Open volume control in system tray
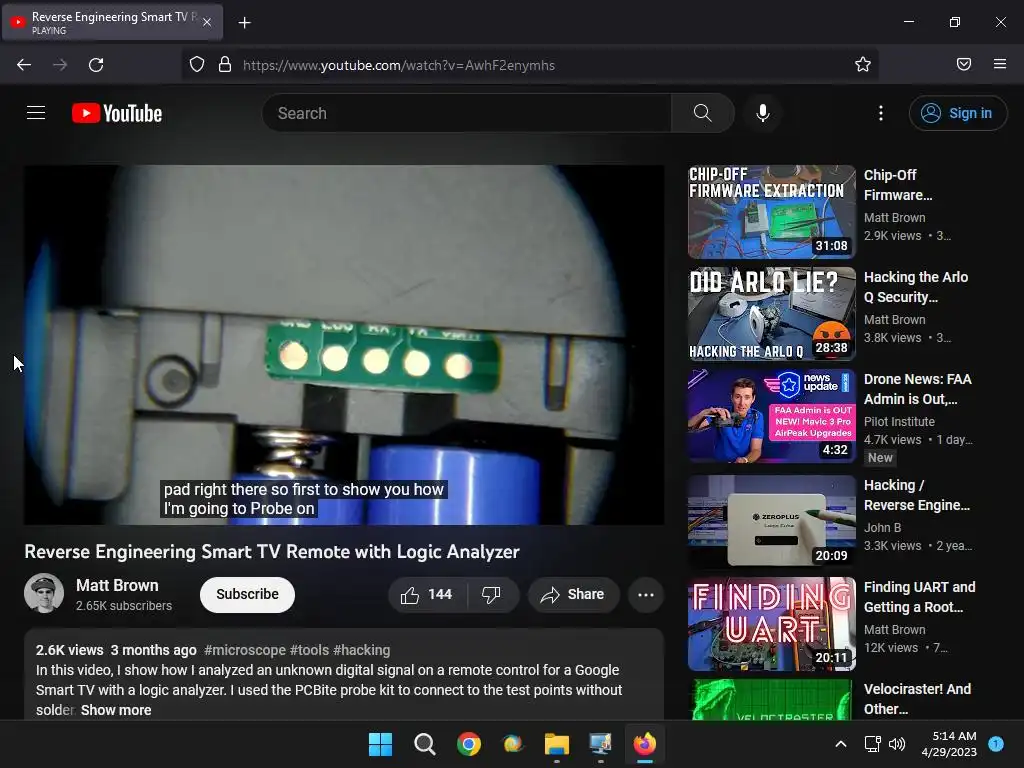The width and height of the screenshot is (1024, 768). [x=897, y=744]
